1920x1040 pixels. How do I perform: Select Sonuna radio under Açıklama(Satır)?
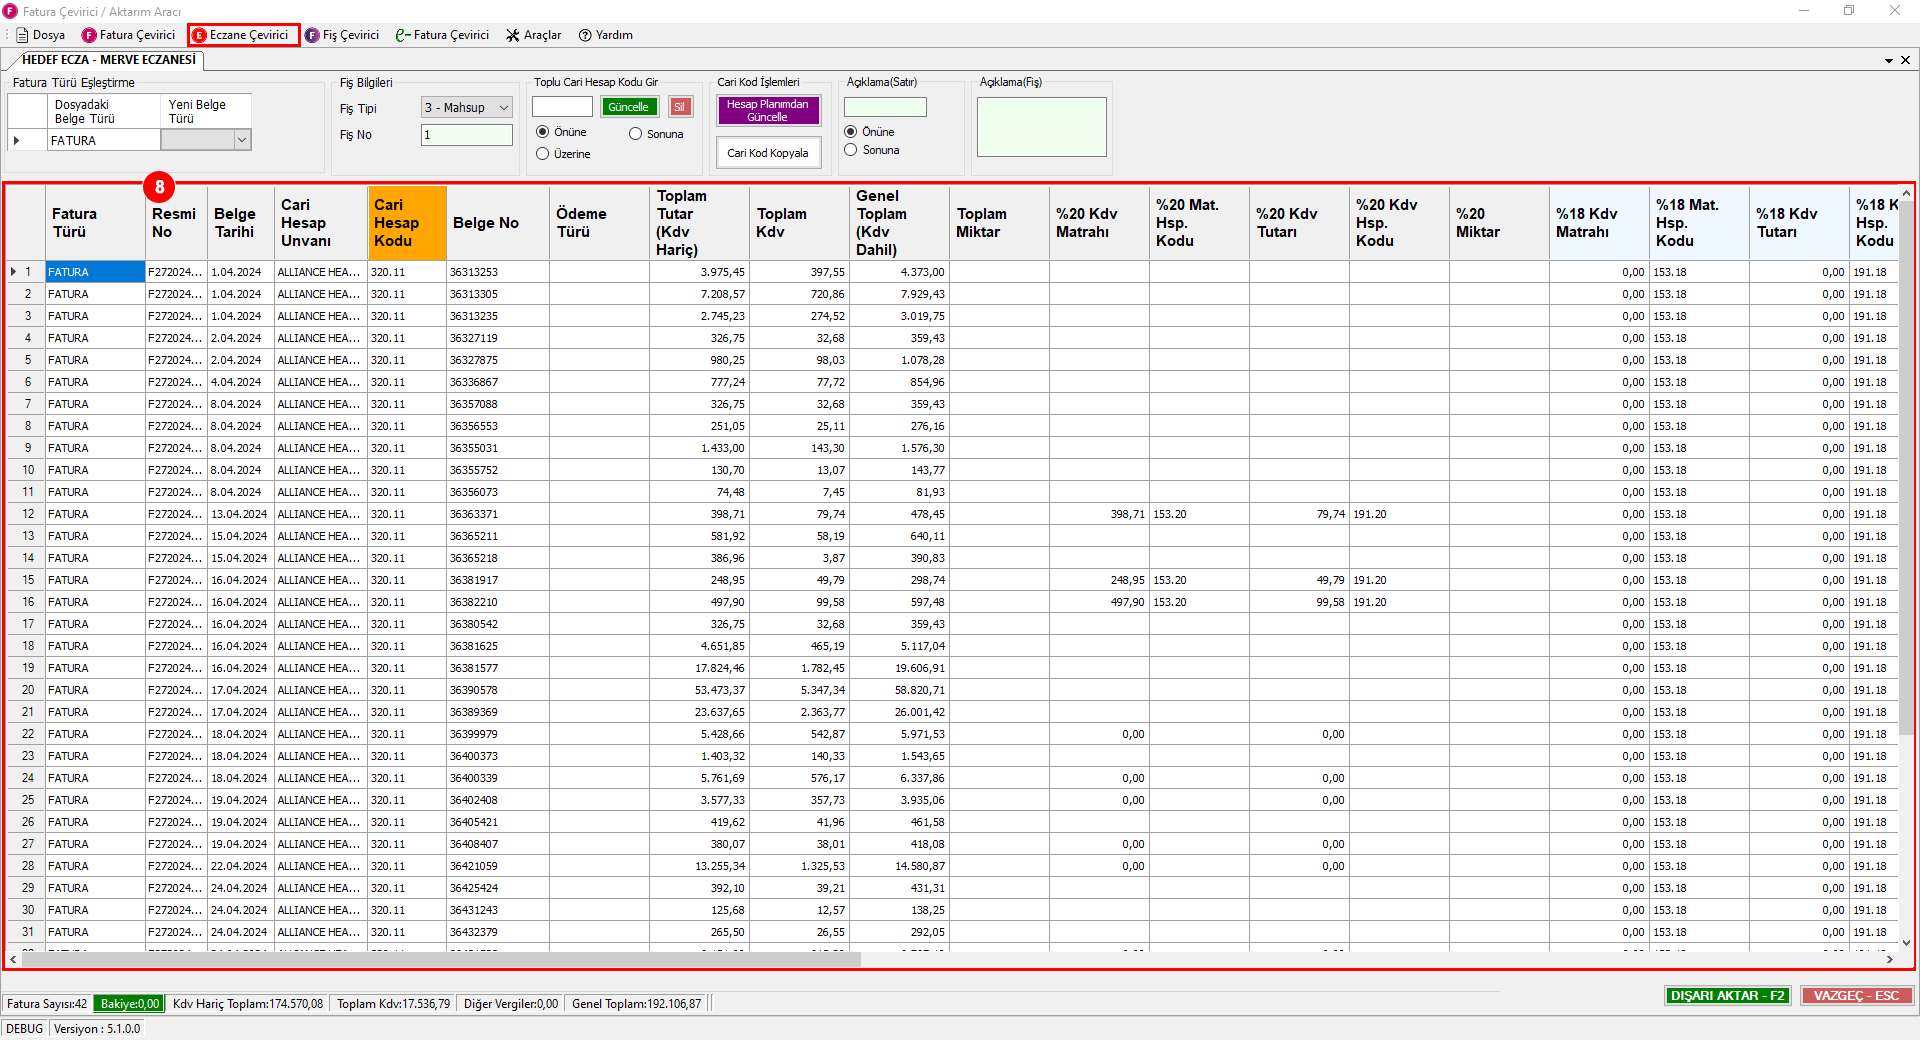(x=850, y=150)
